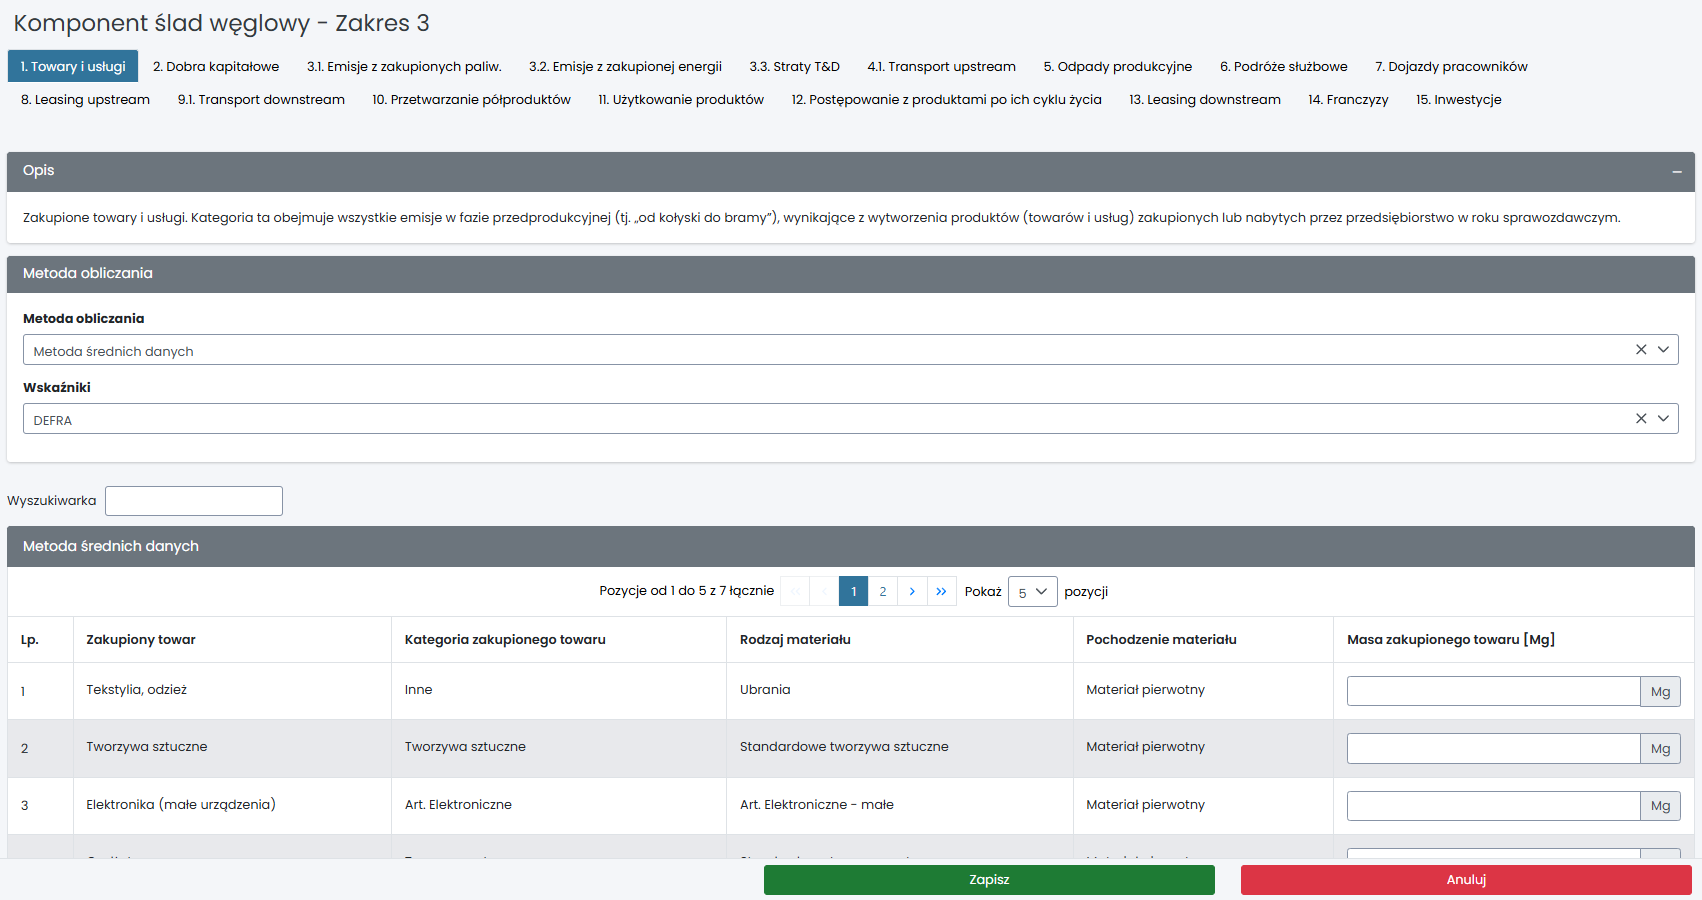This screenshot has height=900, width=1702.
Task: Open the 6. Podróże służbowe tab
Action: [1283, 67]
